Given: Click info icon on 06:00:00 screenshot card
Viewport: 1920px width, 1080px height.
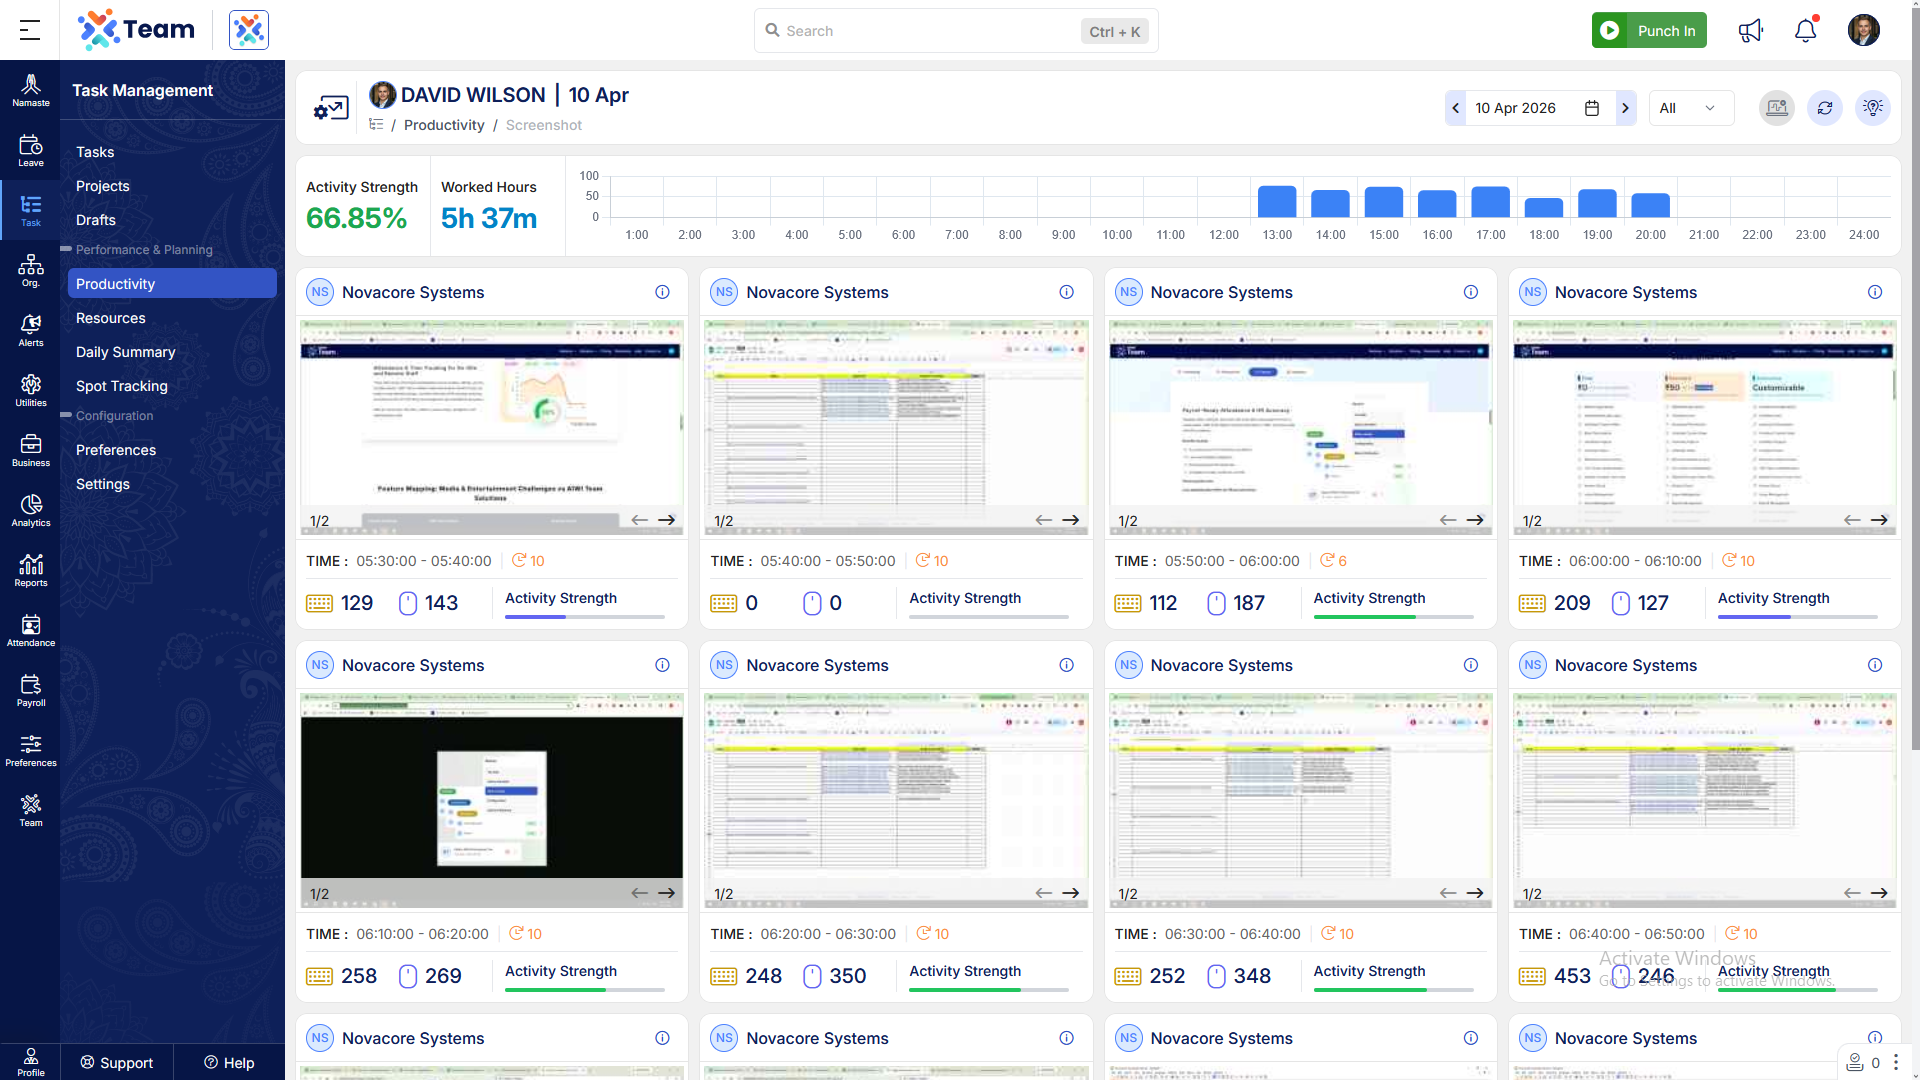Looking at the screenshot, I should tap(1874, 292).
